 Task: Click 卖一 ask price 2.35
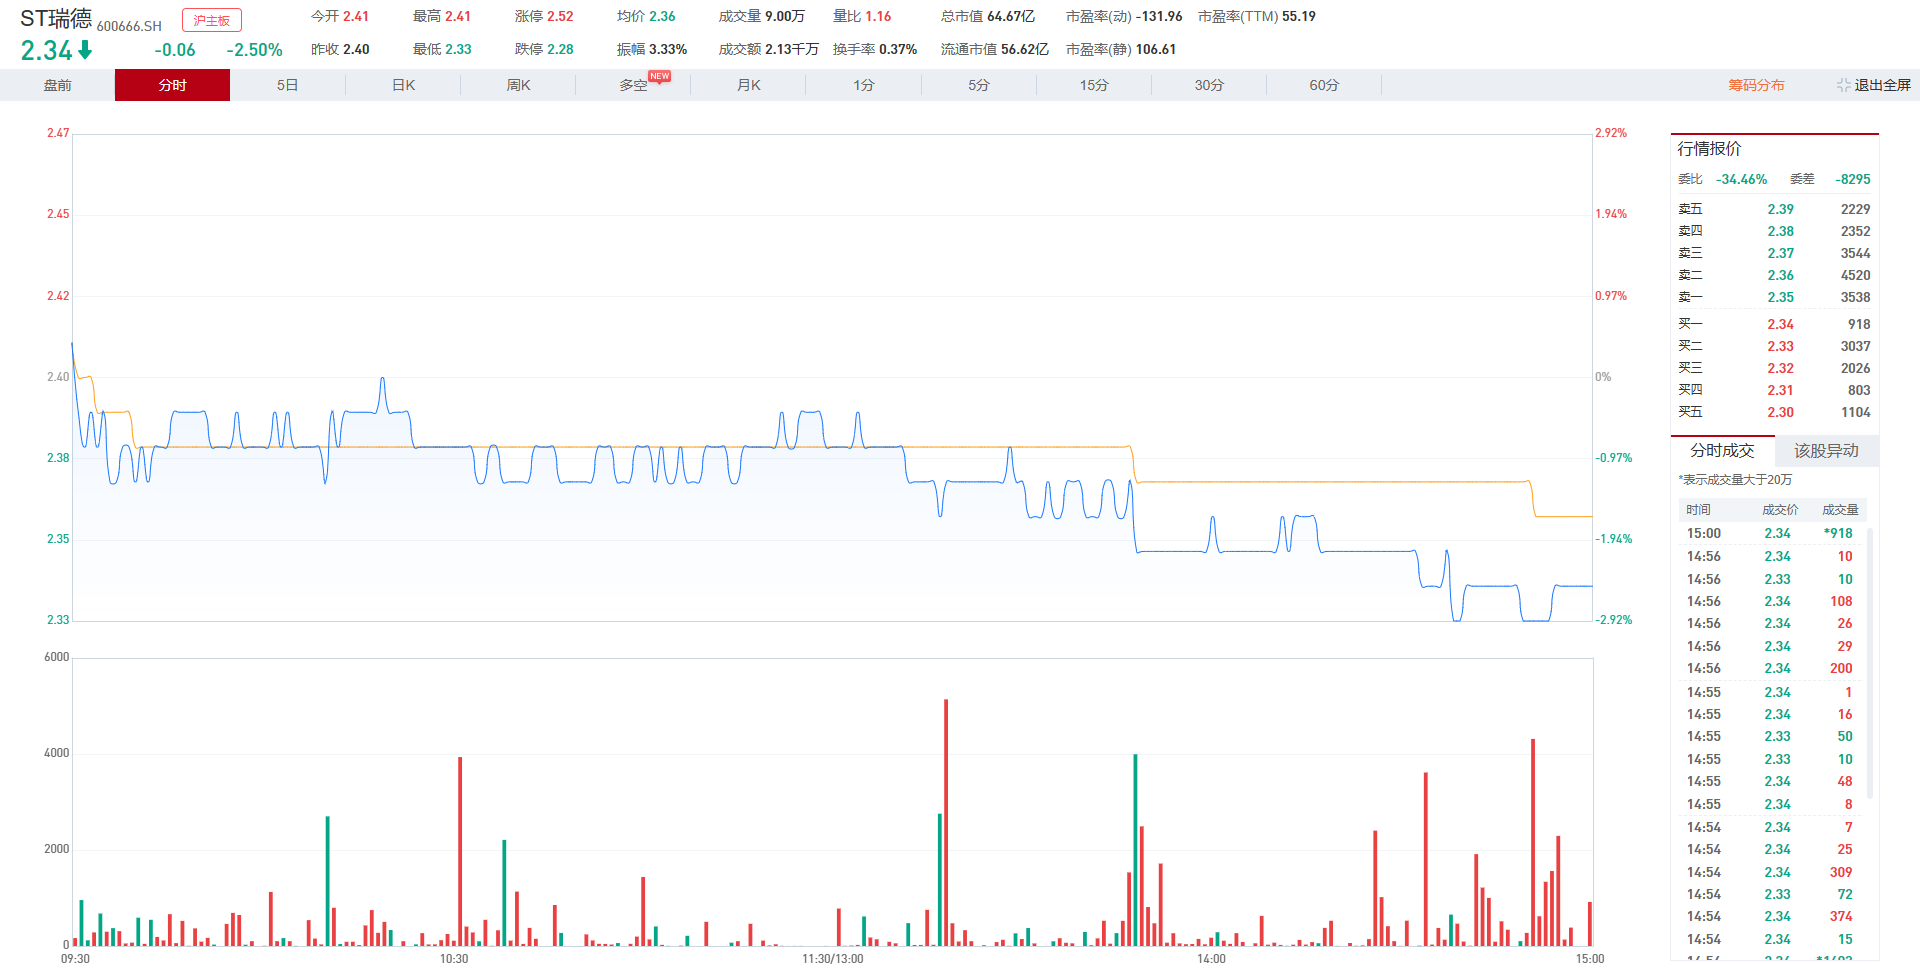point(1780,297)
